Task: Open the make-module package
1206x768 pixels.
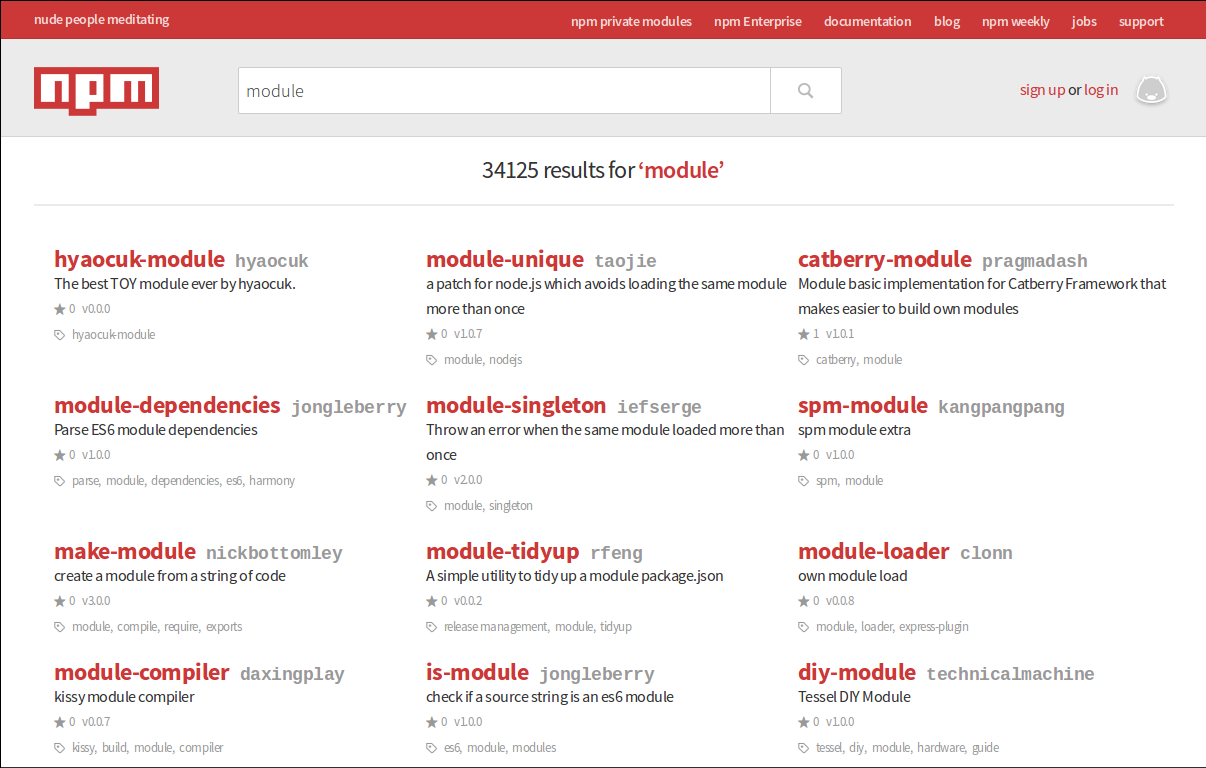Action: click(x=125, y=552)
